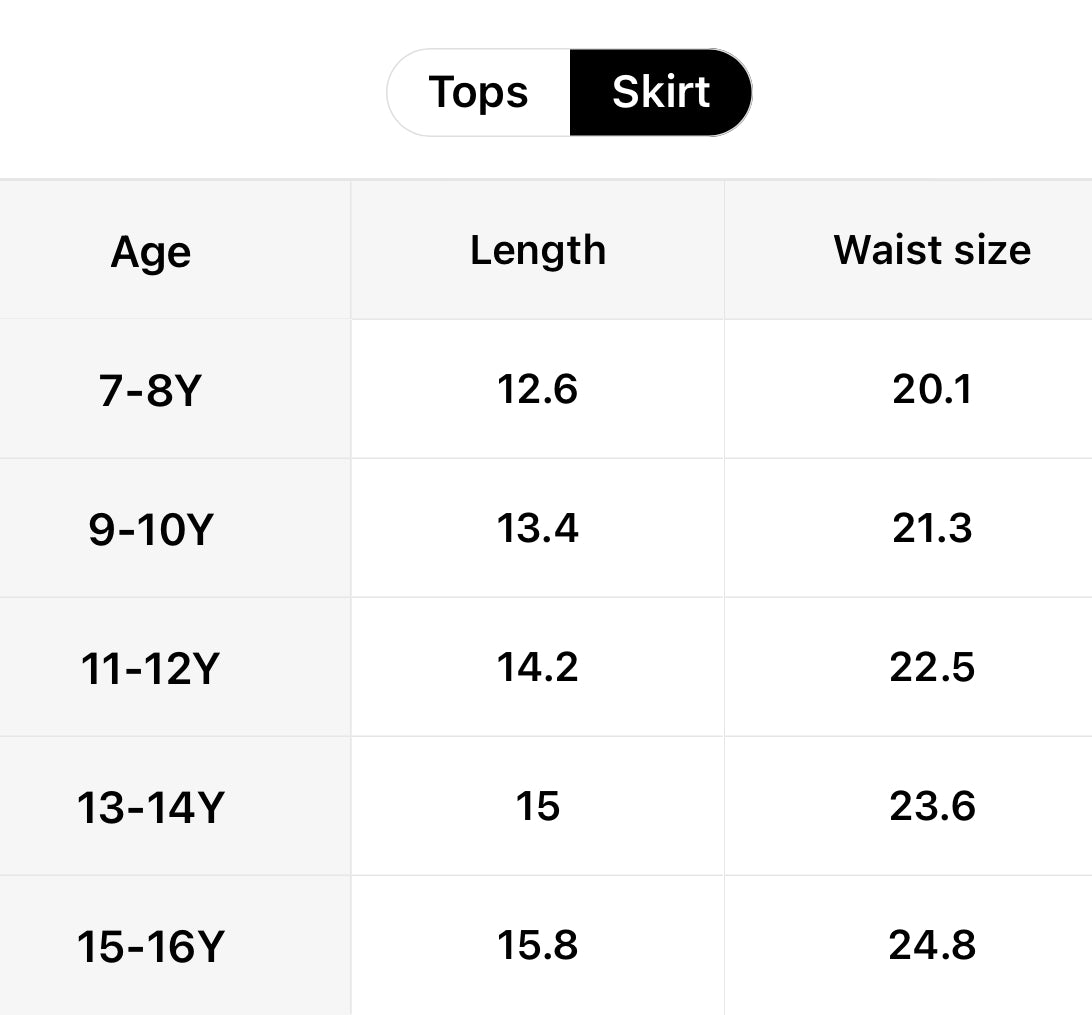Click the 21.3 waist size value
Viewport: 1092px width, 1015px height.
[x=932, y=528]
